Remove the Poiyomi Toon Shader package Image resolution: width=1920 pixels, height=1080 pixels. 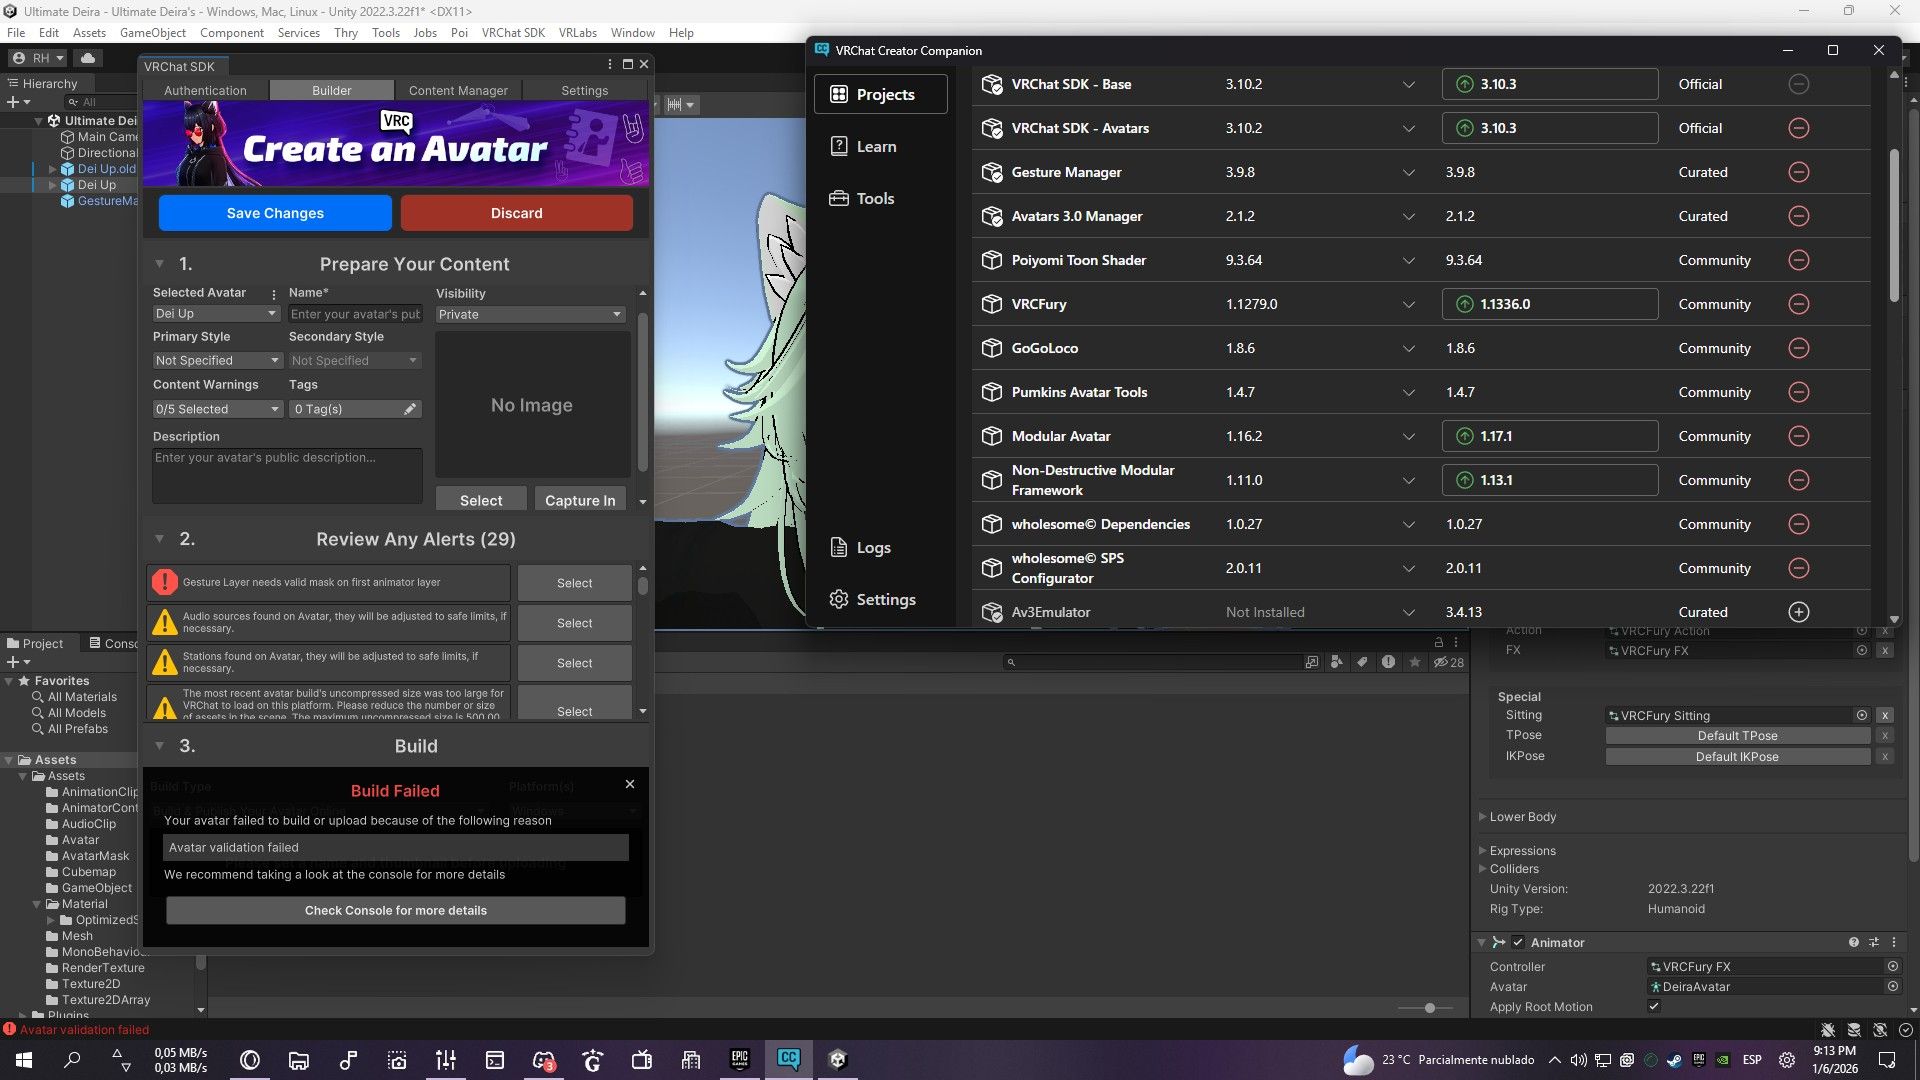tap(1798, 260)
